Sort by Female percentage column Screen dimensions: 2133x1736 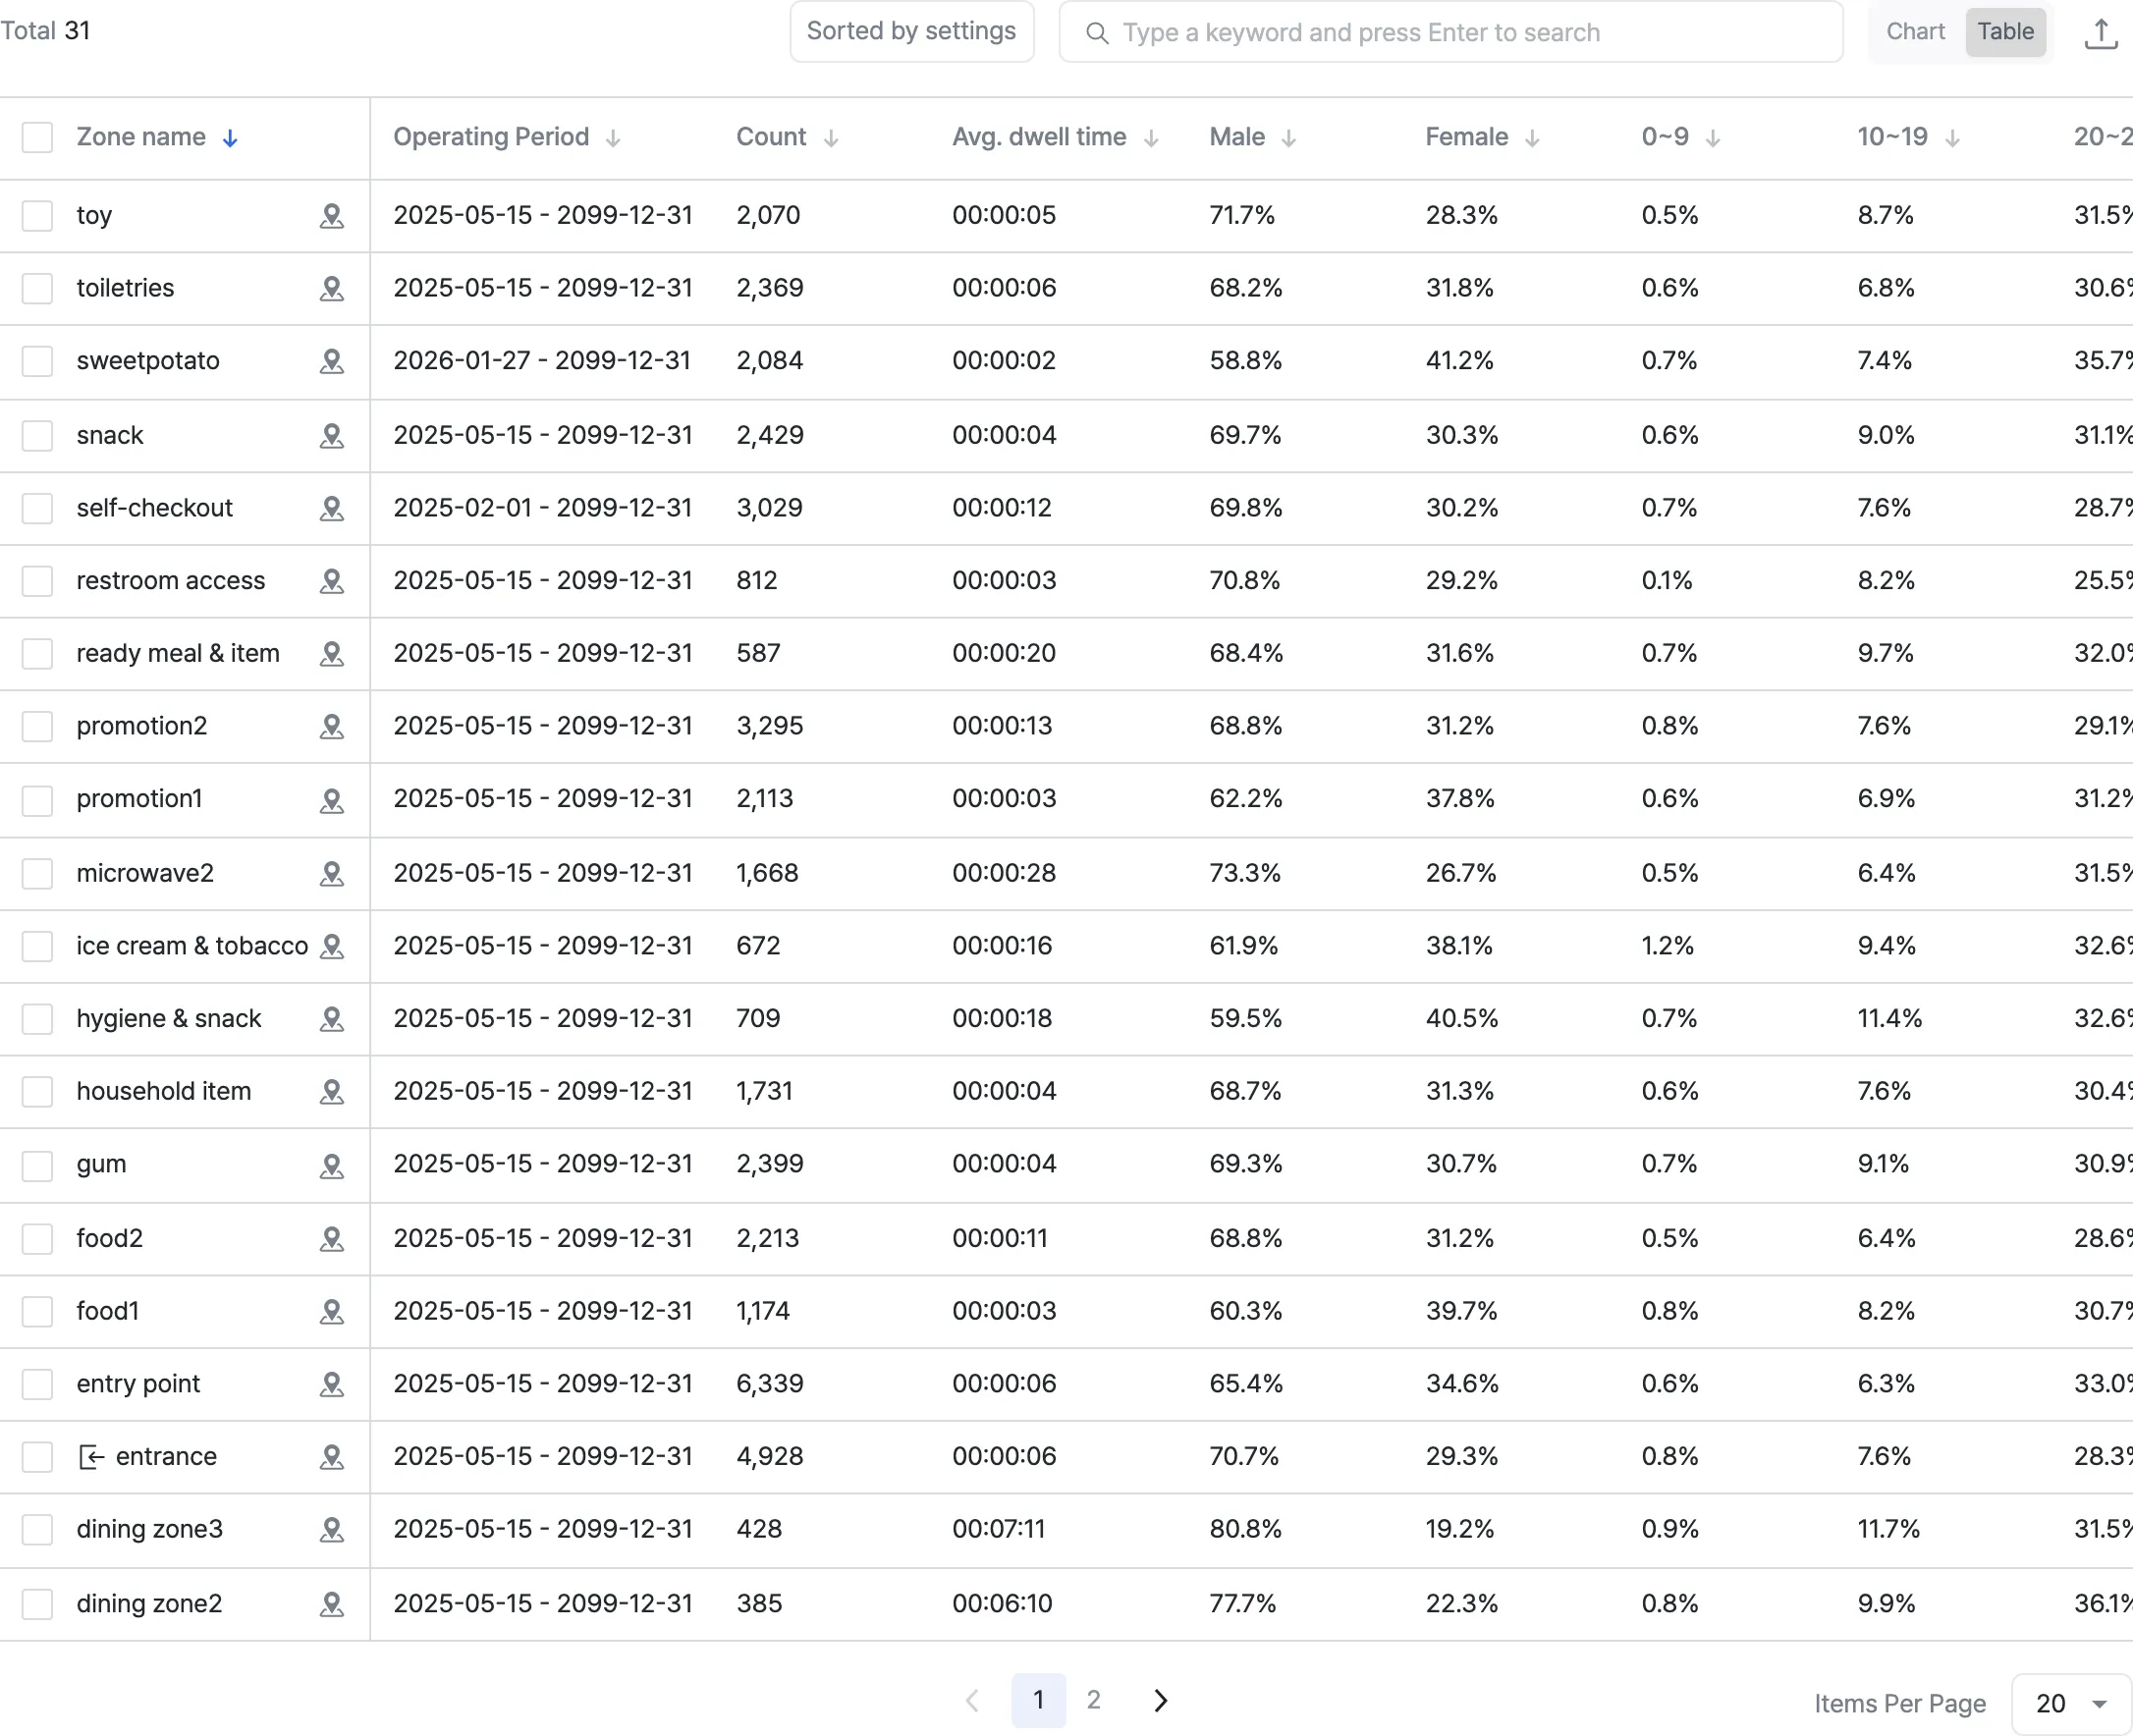pyautogui.click(x=1532, y=138)
